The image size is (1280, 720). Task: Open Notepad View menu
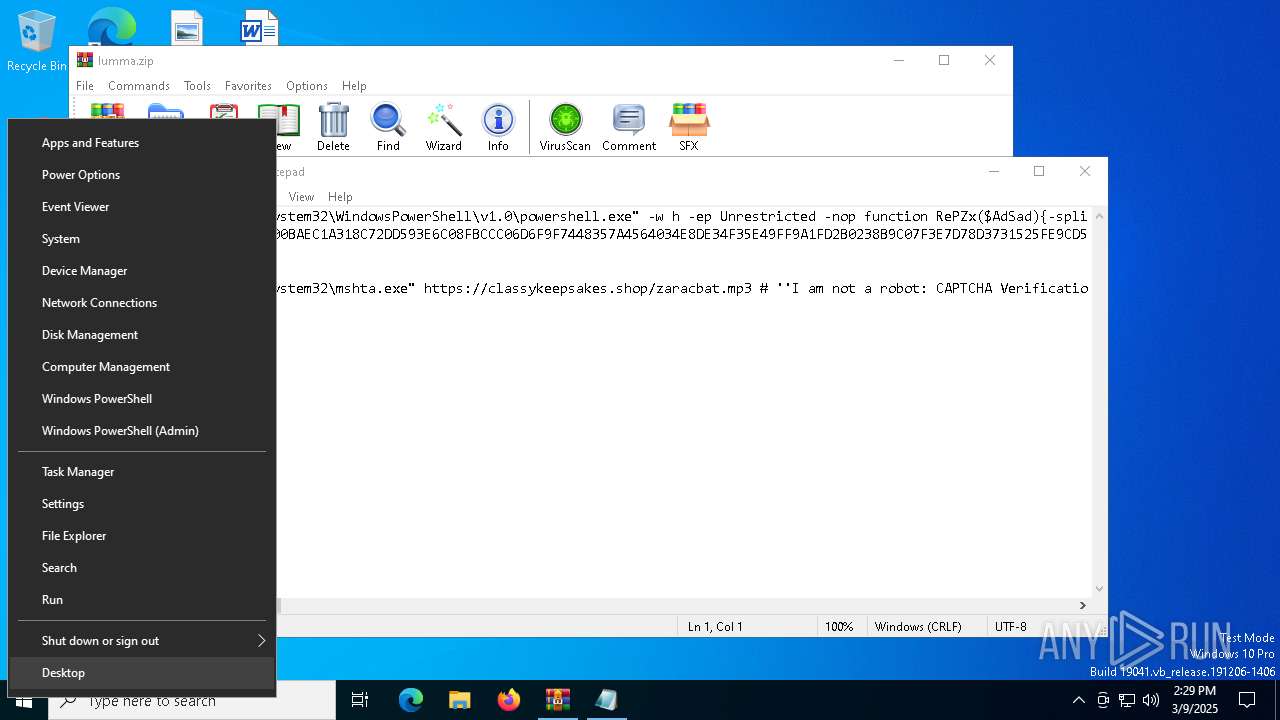(301, 197)
